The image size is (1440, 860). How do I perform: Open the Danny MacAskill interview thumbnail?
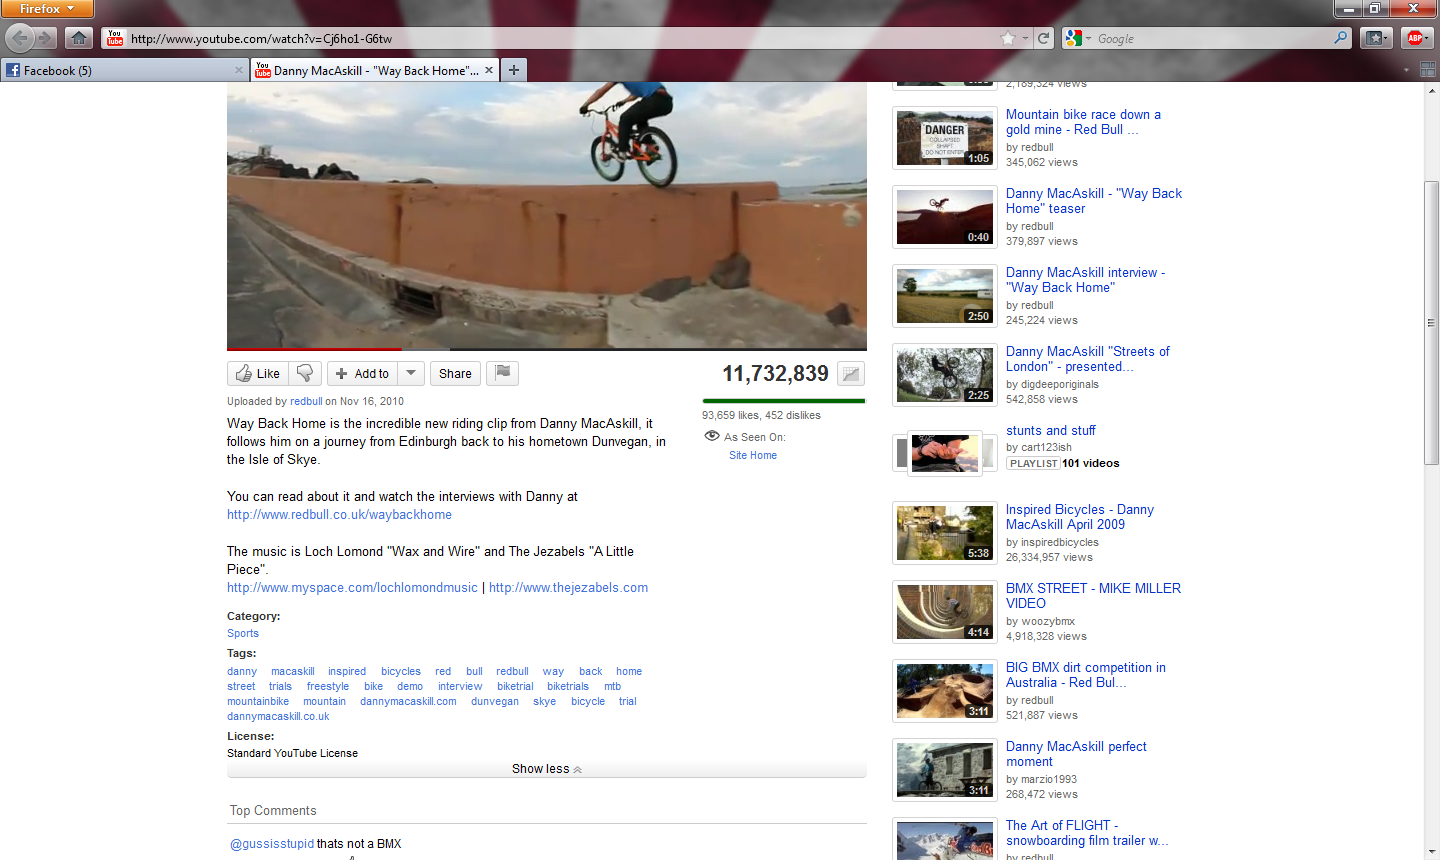coord(945,296)
